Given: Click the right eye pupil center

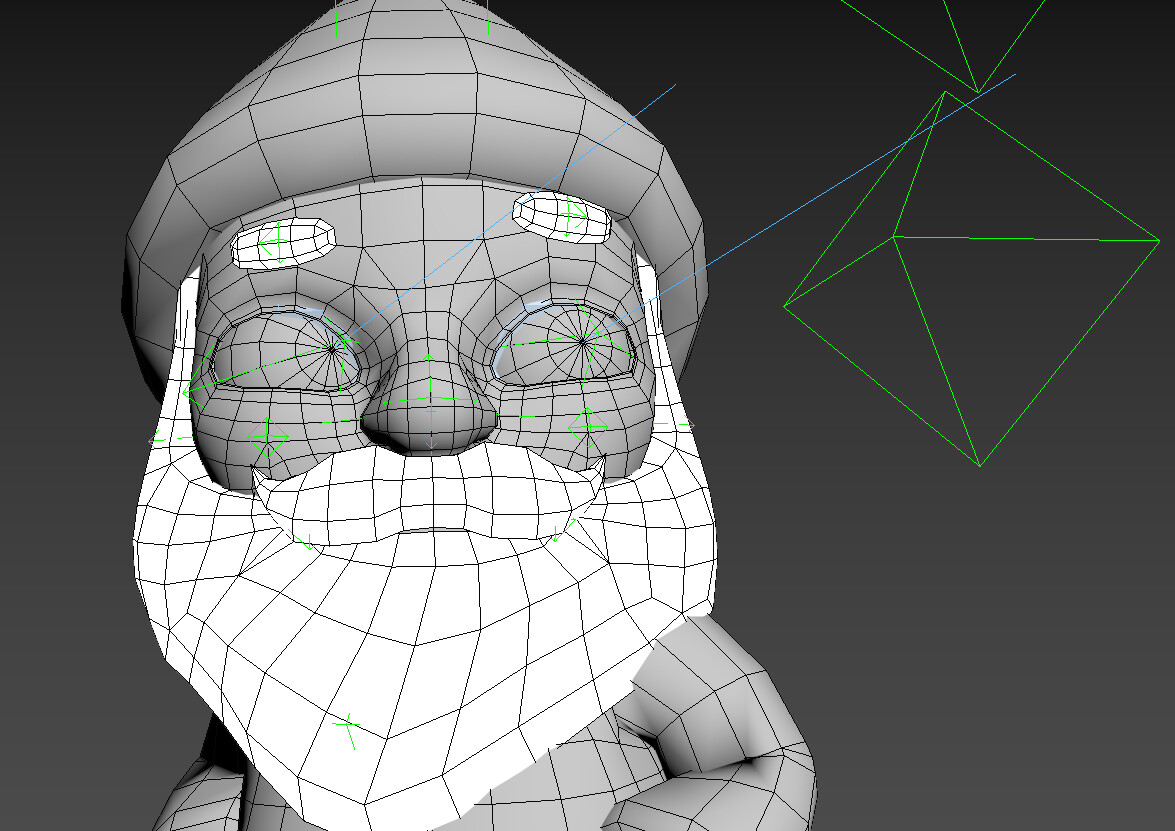Looking at the screenshot, I should [582, 341].
